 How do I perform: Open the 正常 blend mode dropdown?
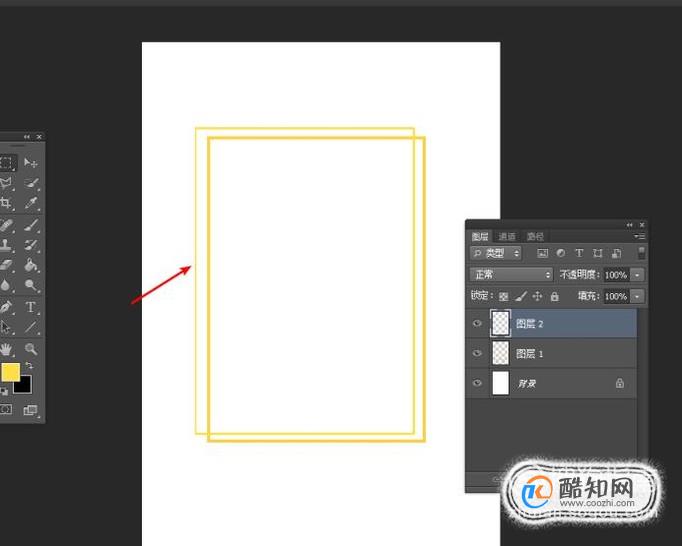(x=512, y=275)
